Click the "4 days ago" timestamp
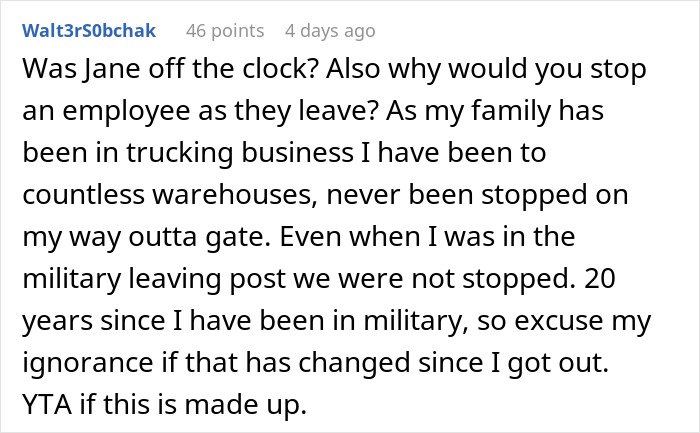The height and width of the screenshot is (433, 700). click(332, 31)
